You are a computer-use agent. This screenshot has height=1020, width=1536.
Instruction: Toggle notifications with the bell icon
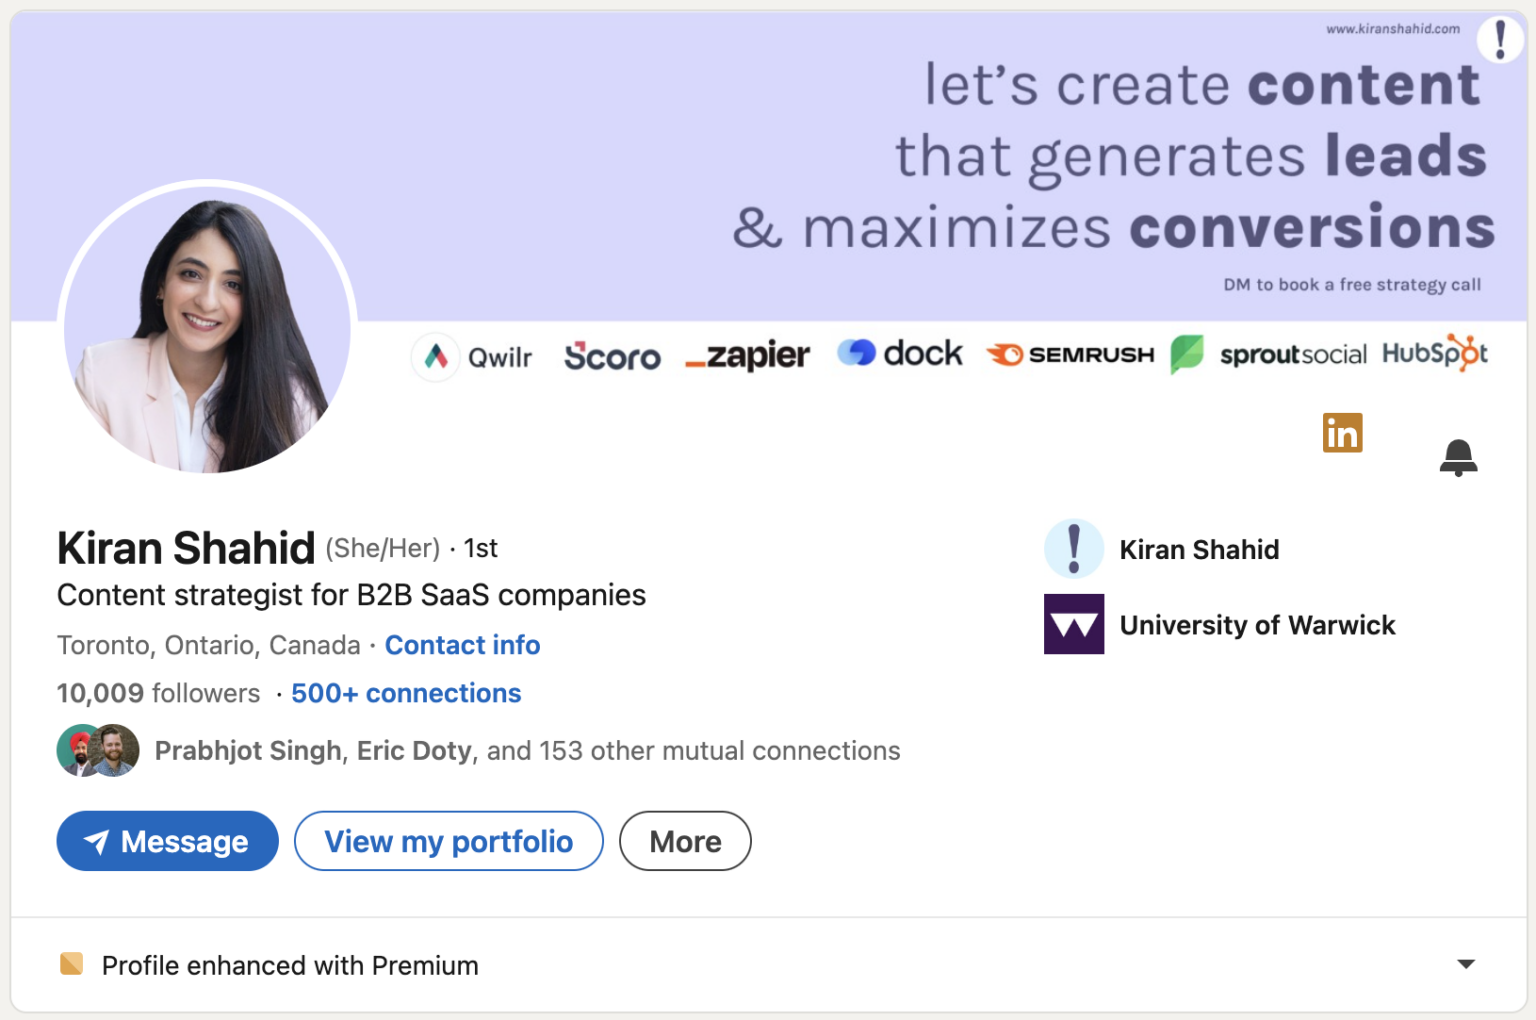click(x=1459, y=457)
